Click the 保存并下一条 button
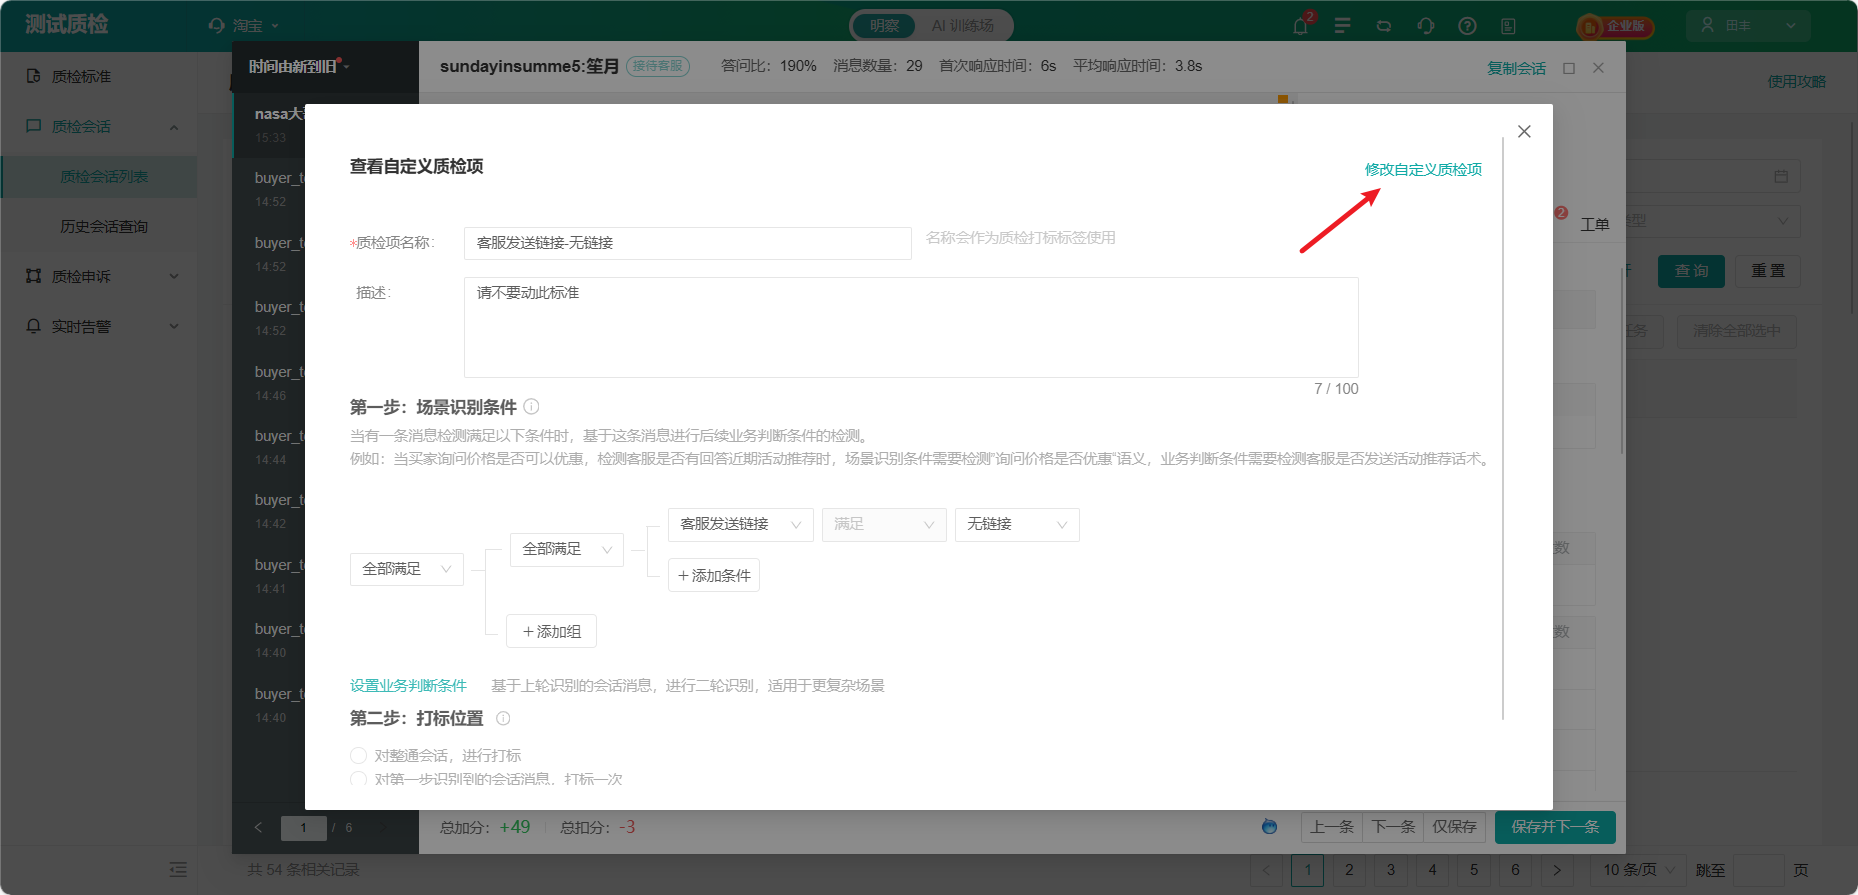This screenshot has height=895, width=1858. pyautogui.click(x=1555, y=827)
